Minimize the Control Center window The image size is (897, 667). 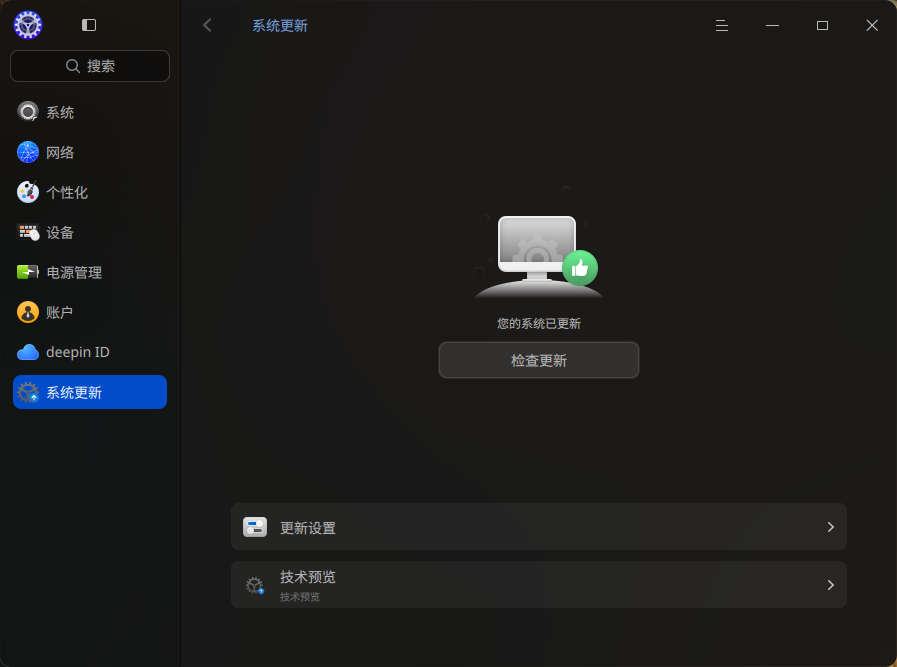point(772,26)
